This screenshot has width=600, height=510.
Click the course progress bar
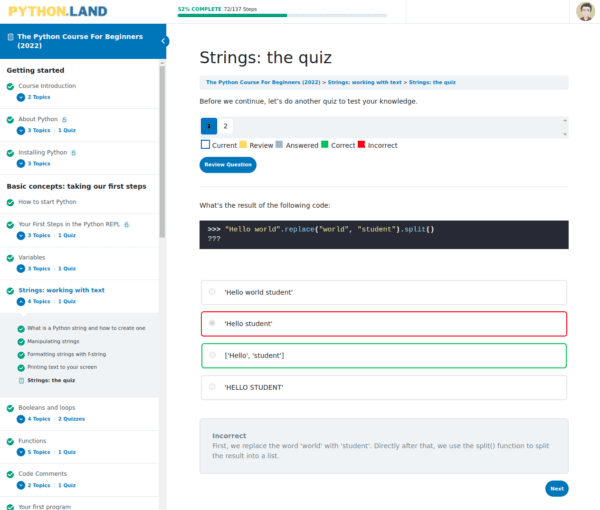point(282,16)
